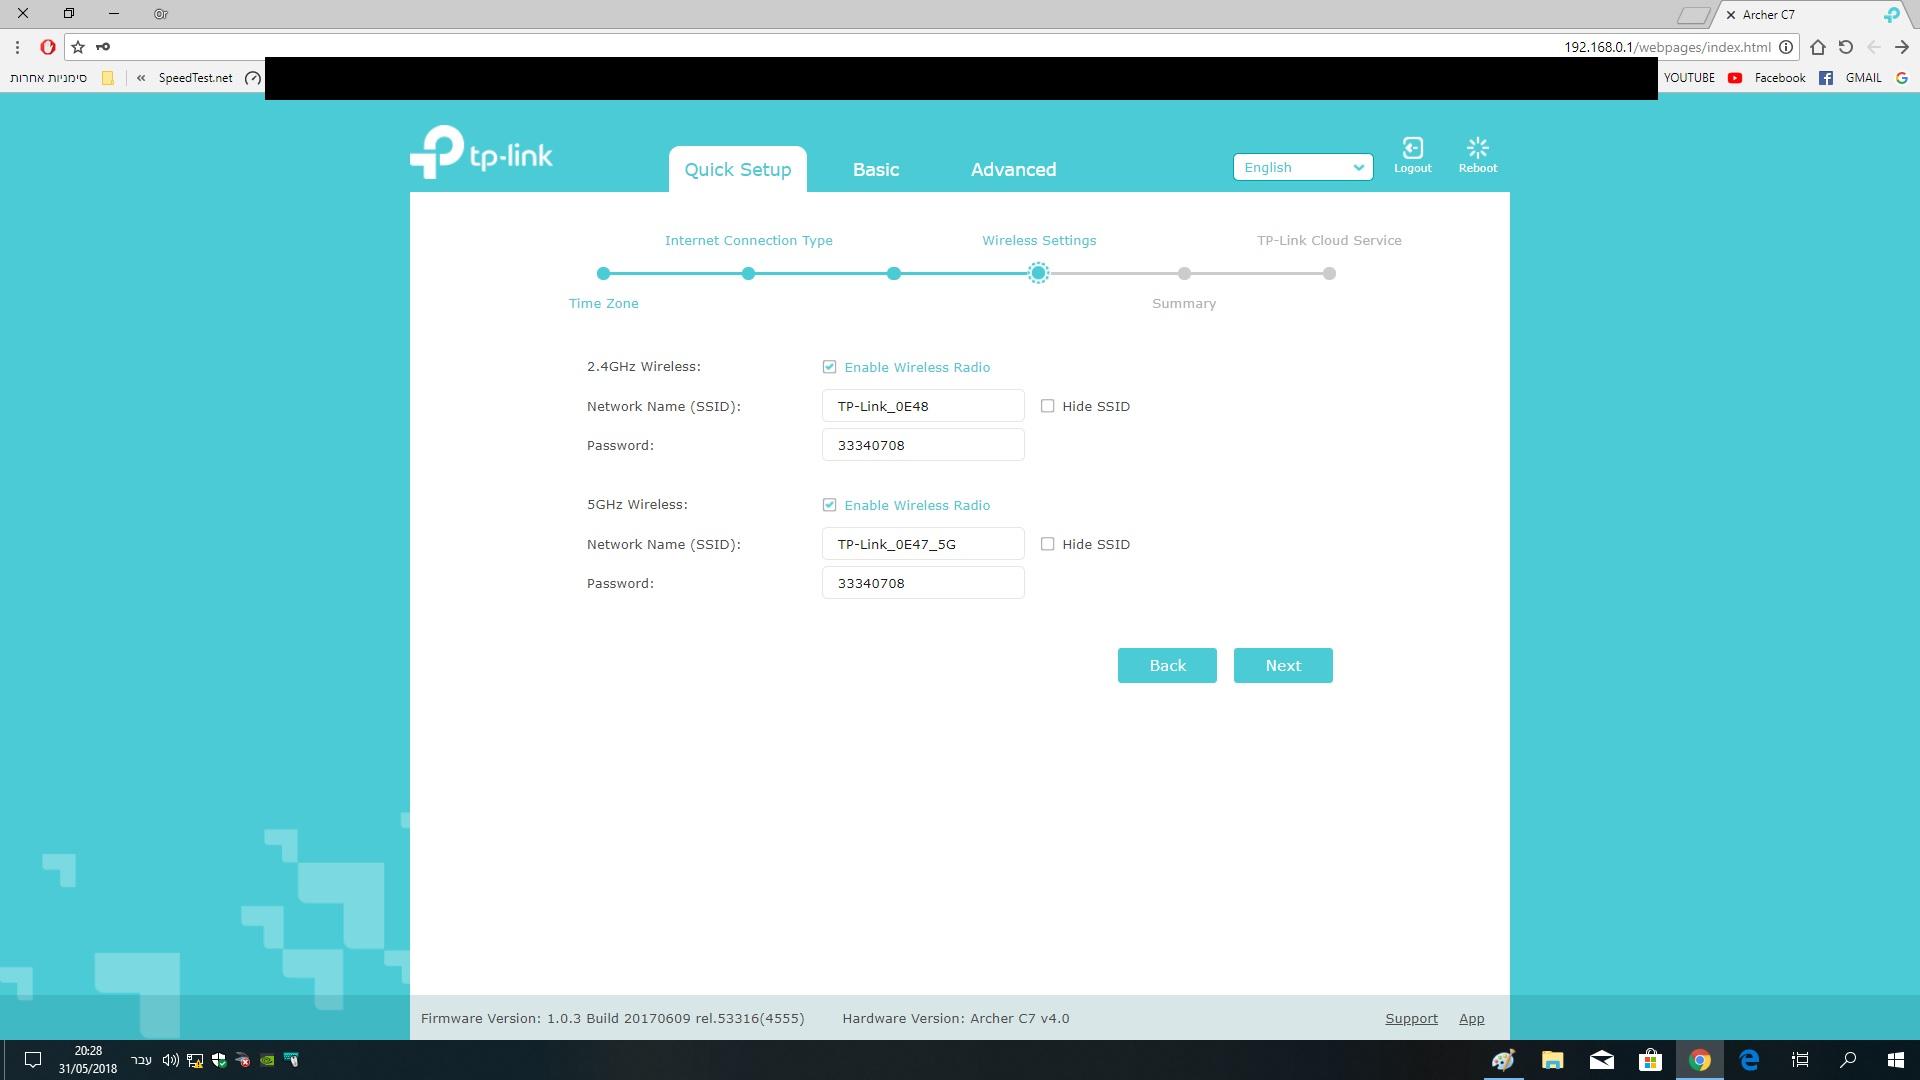Click the red Opera-style extension icon

47,47
